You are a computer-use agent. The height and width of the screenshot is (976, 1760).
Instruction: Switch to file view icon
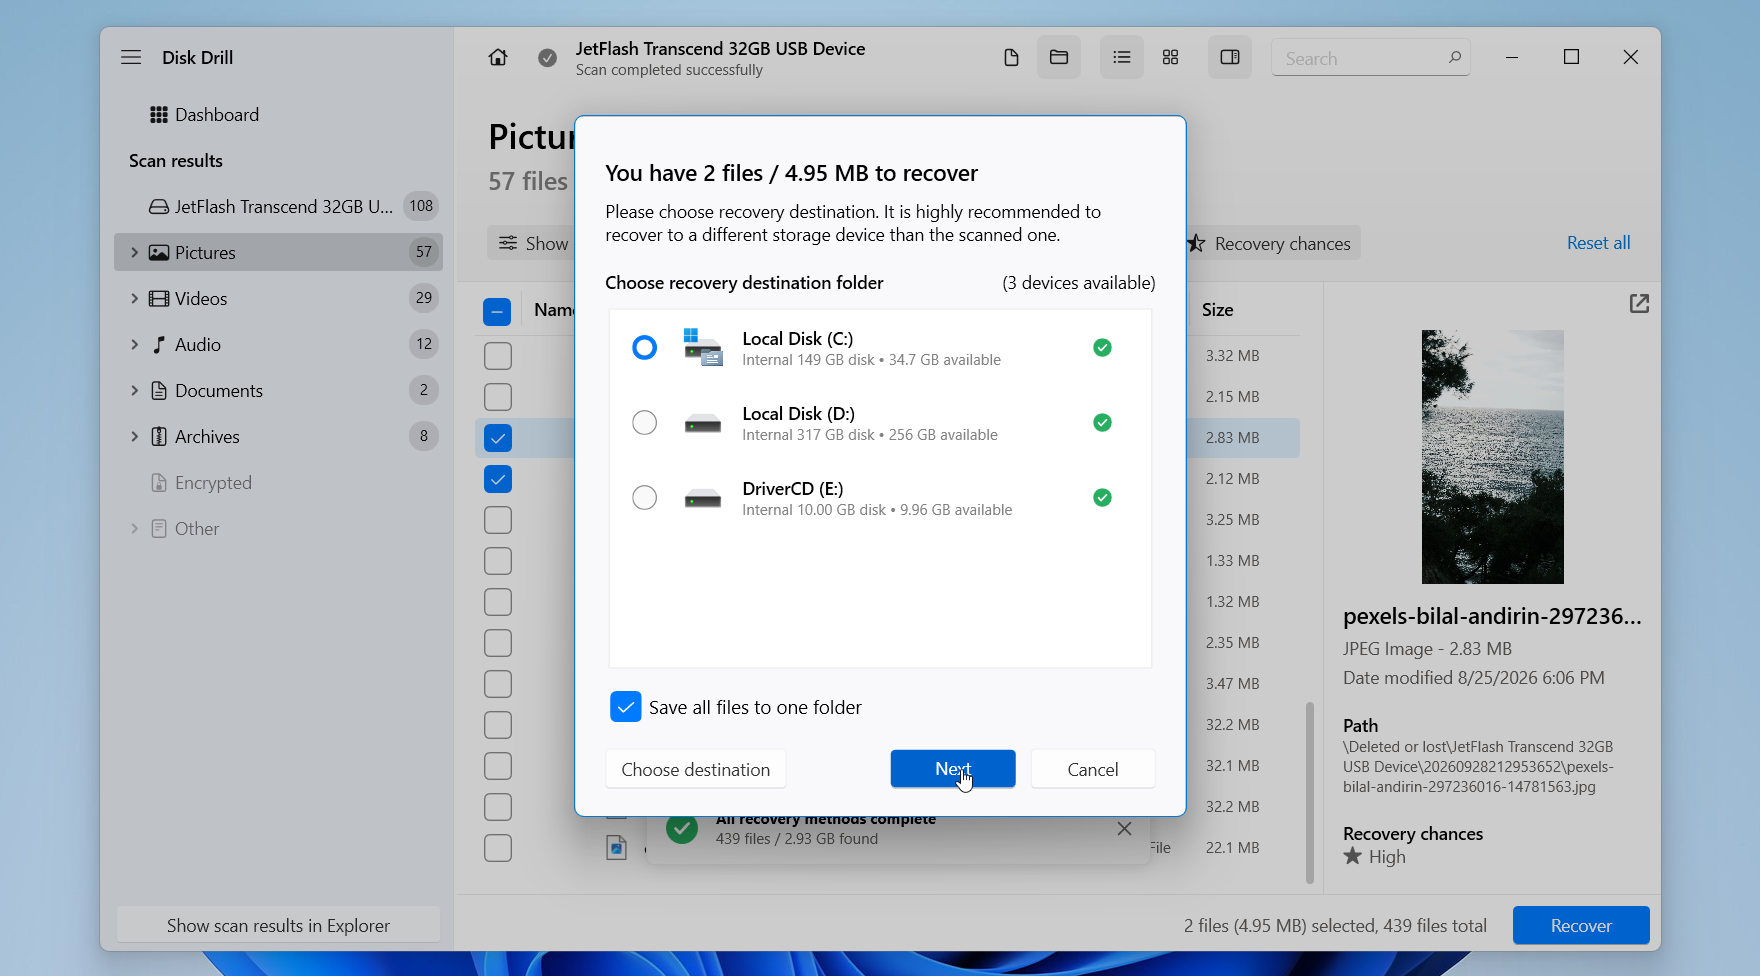pyautogui.click(x=1011, y=57)
